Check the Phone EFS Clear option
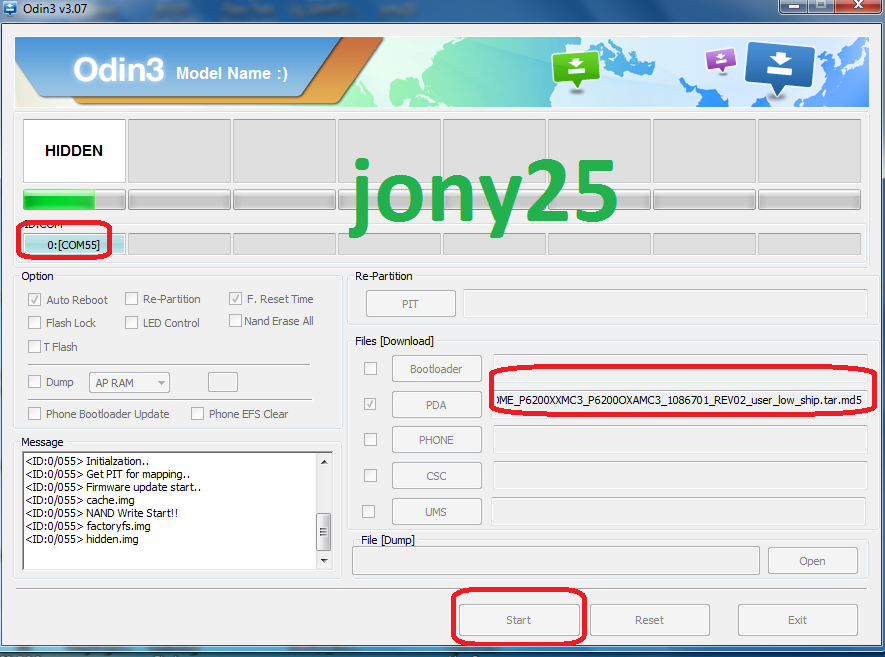Screen dimensions: 885x657 (x=198, y=414)
